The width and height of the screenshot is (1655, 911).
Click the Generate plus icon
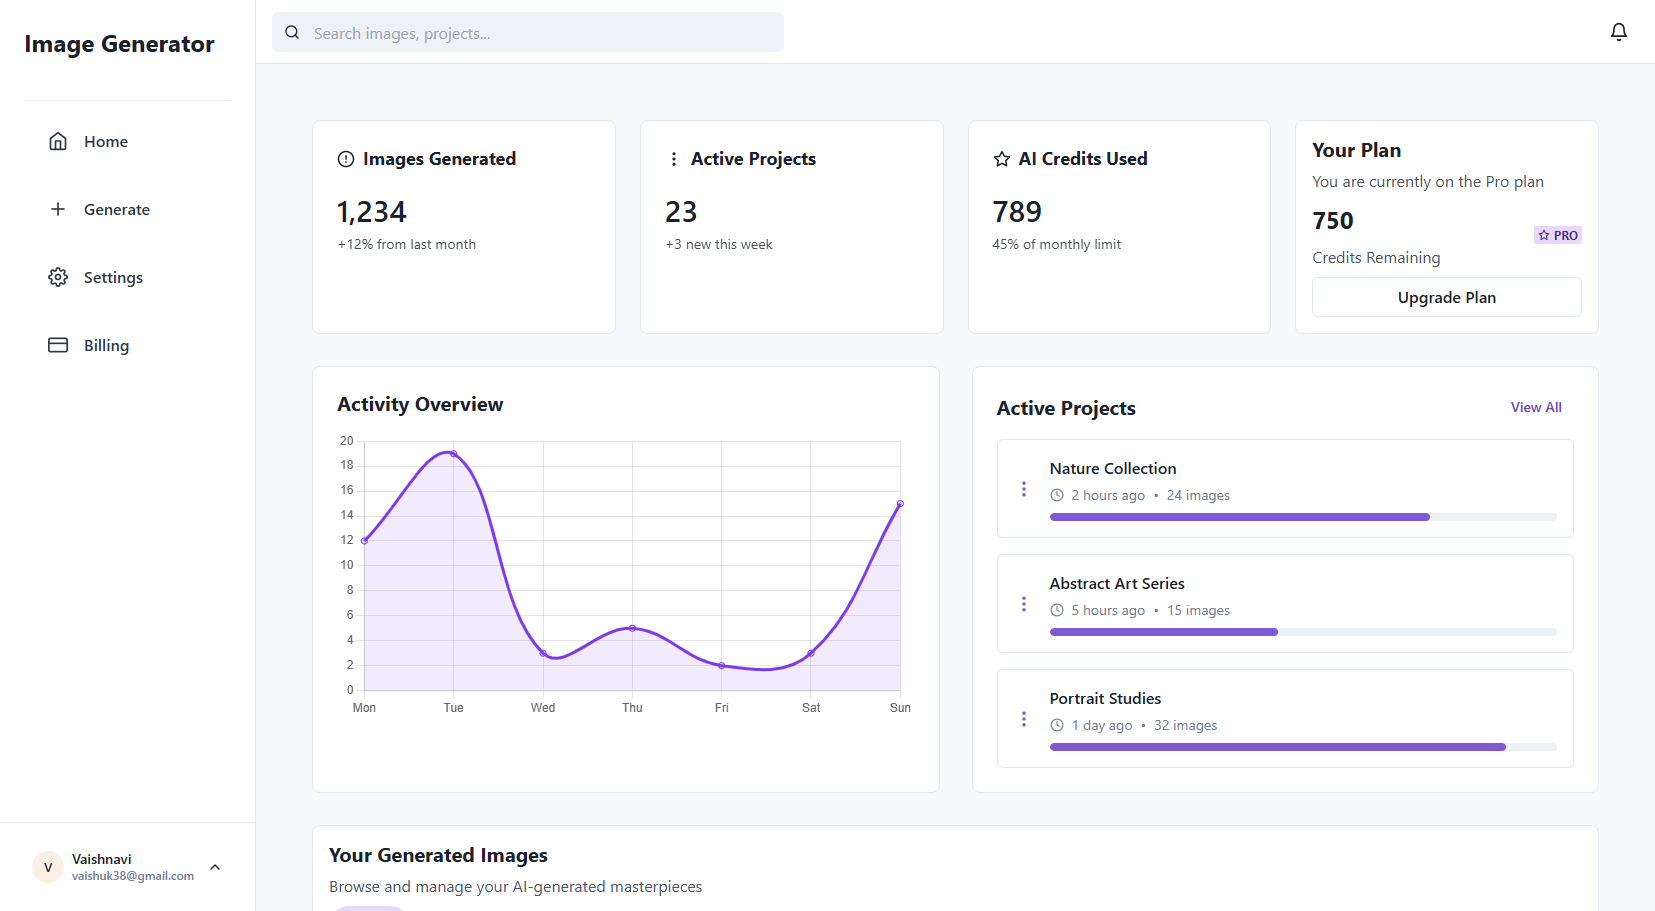tap(58, 209)
